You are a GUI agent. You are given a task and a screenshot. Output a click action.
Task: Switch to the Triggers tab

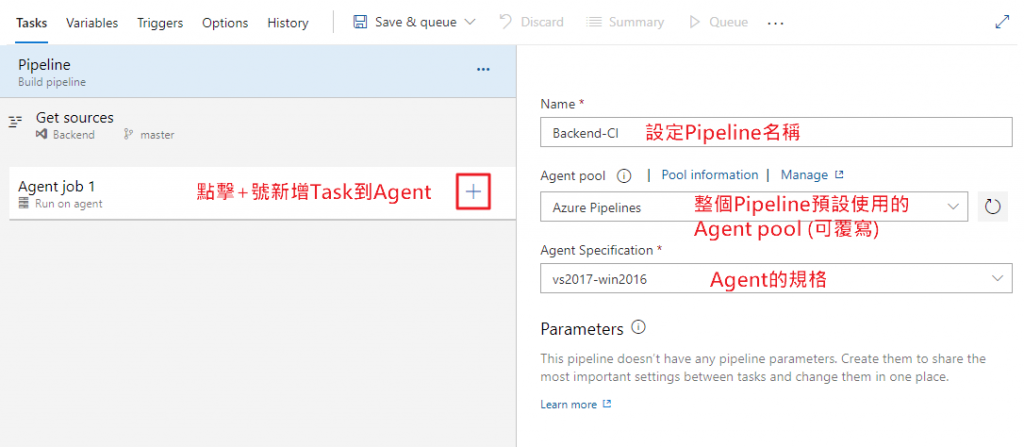[x=160, y=22]
